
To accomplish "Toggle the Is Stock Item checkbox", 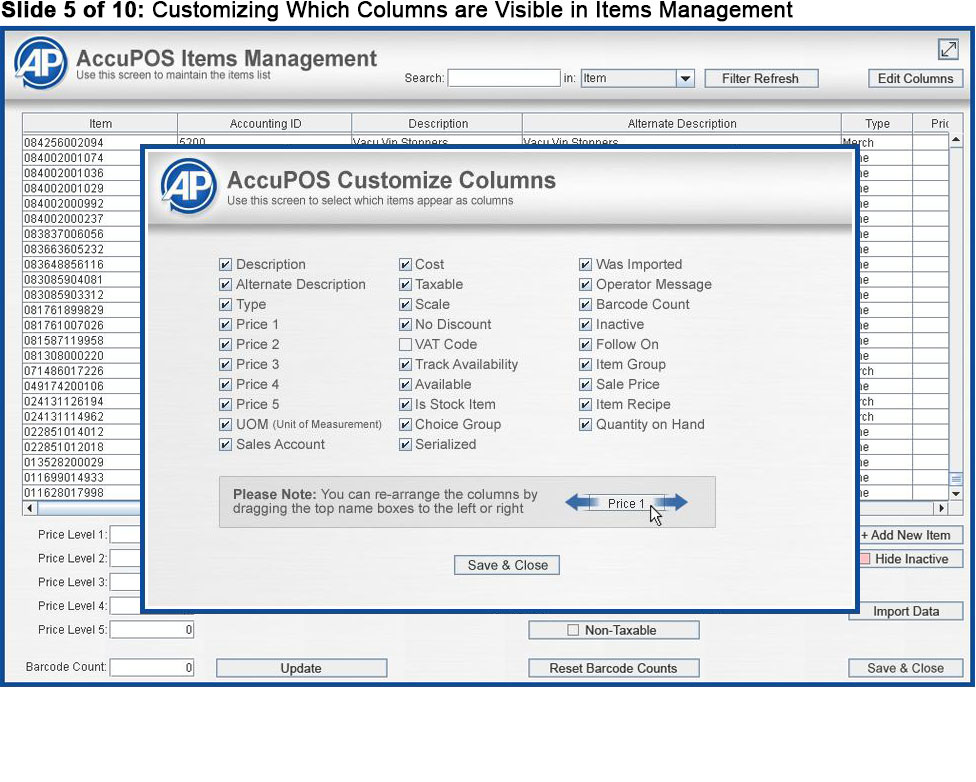I will (405, 404).
